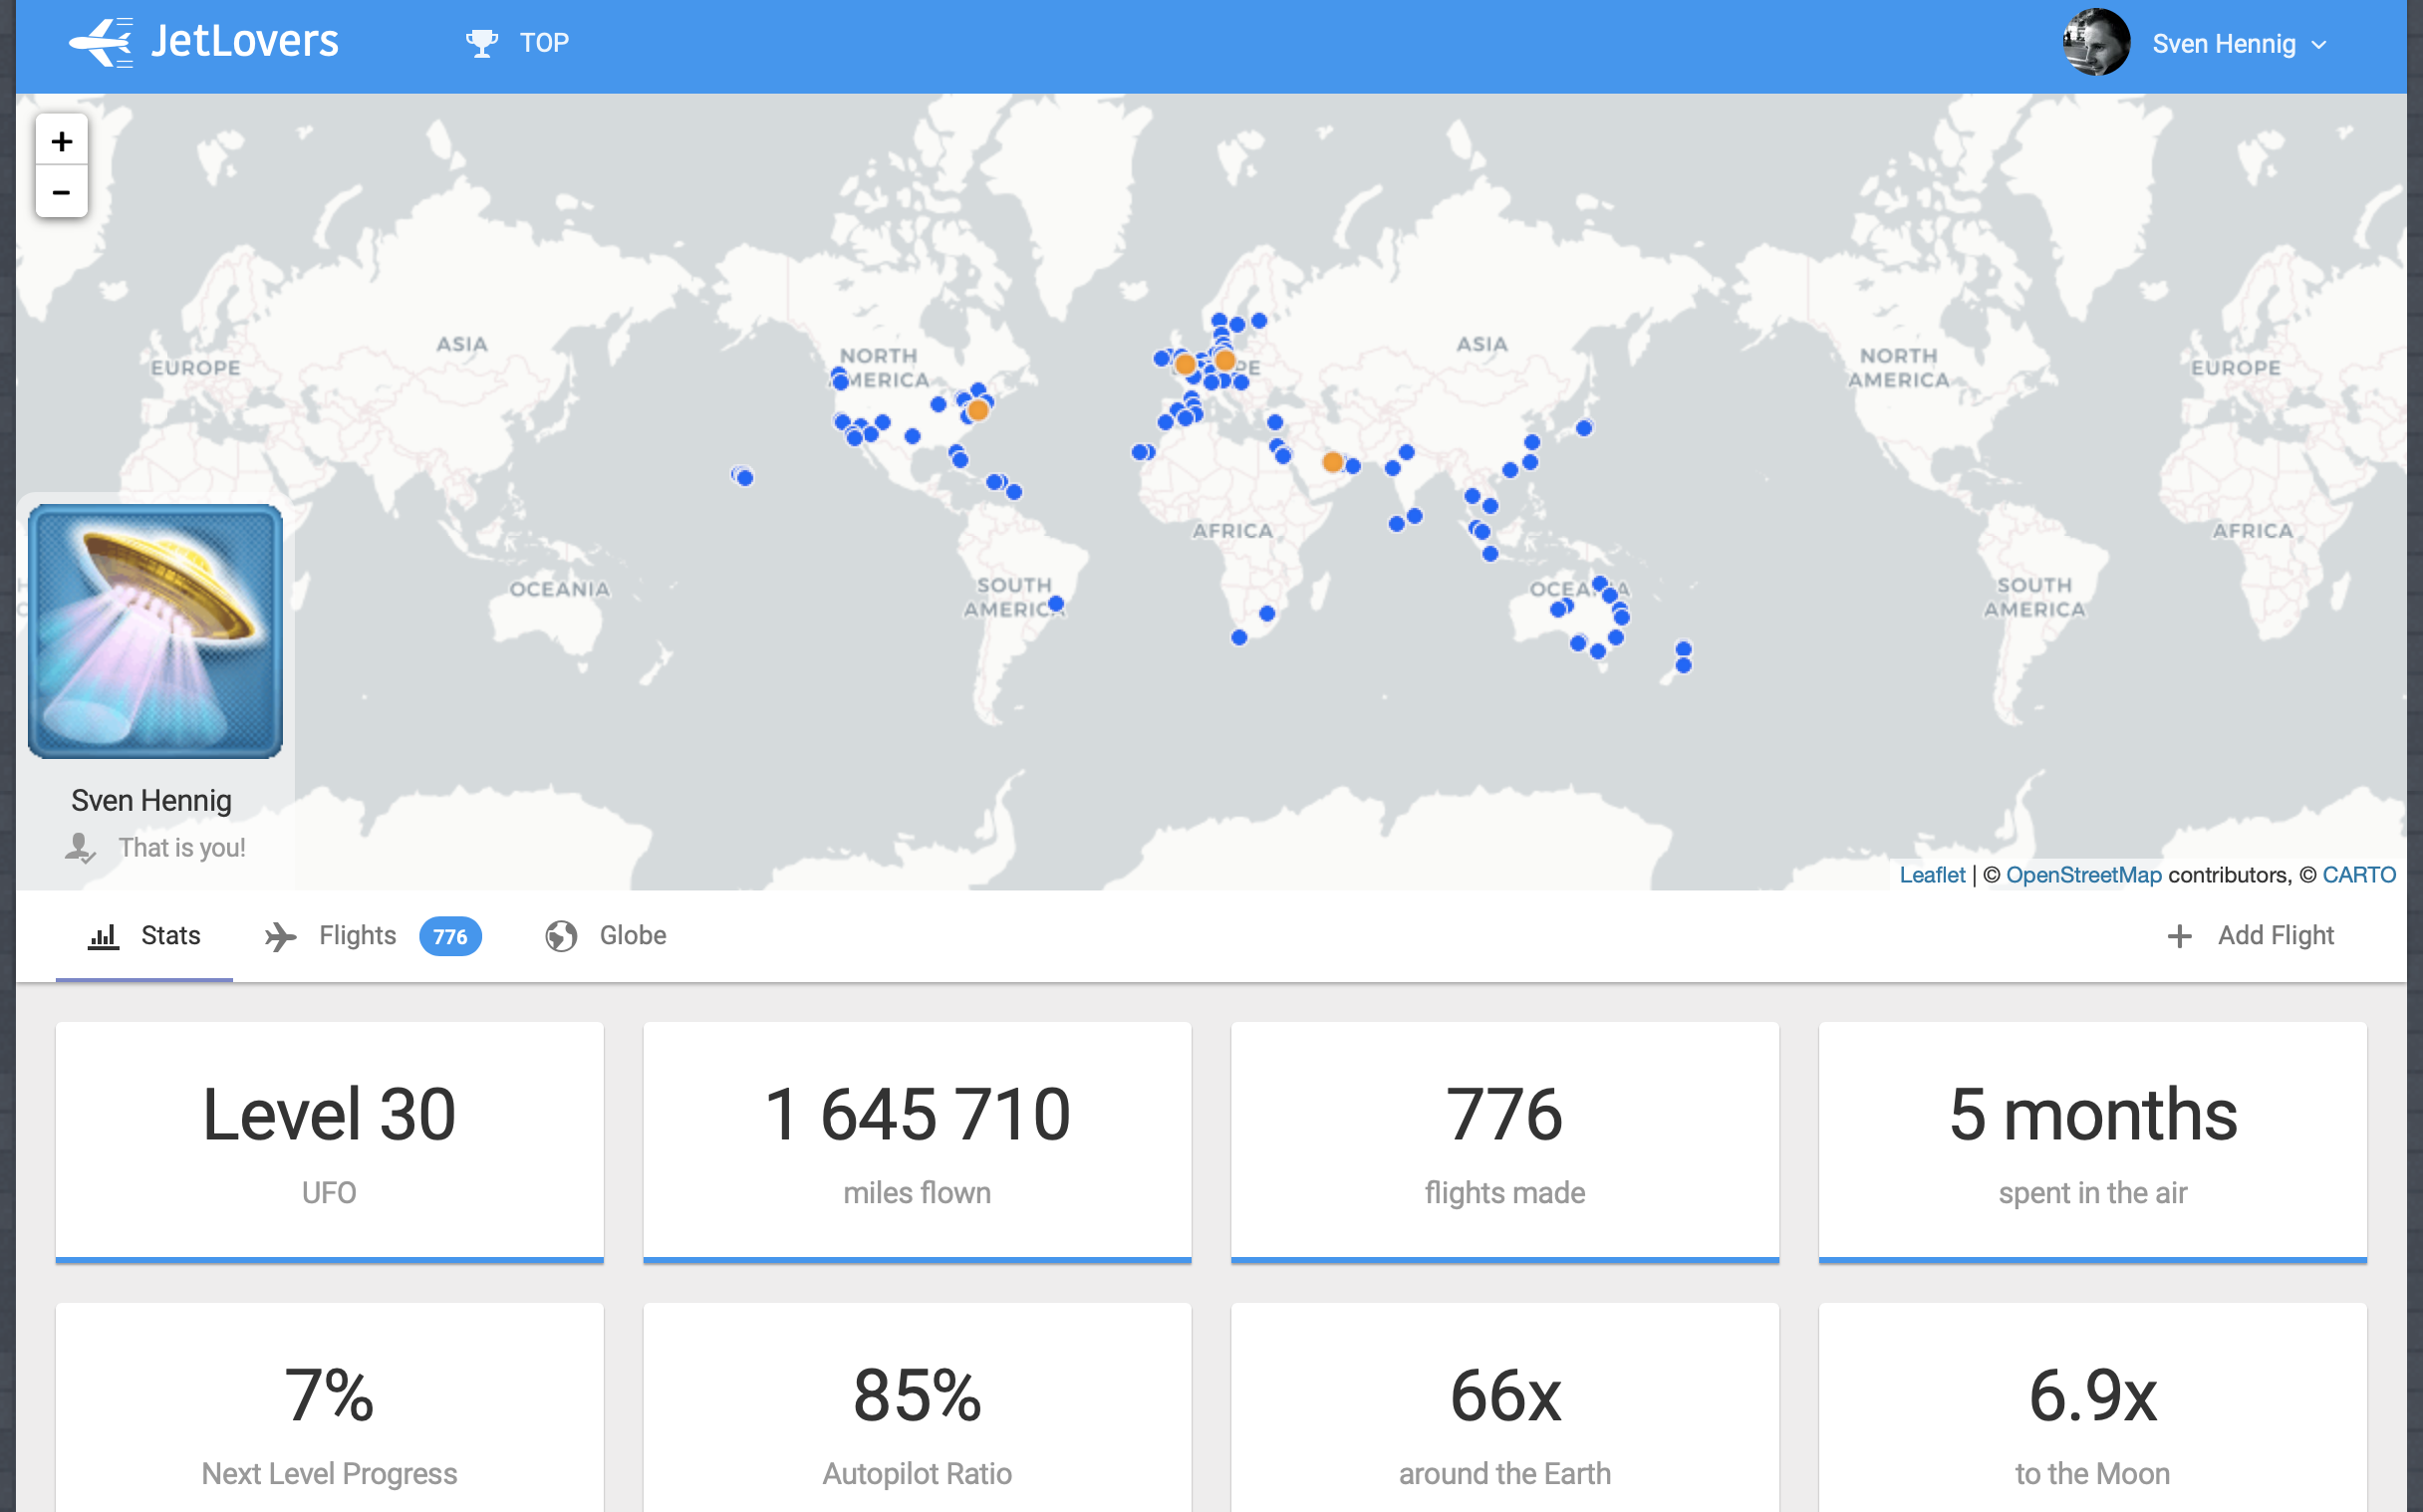Screen dimensions: 2423x1512
Task: Click the user avatar photo in header
Action: pos(2096,43)
